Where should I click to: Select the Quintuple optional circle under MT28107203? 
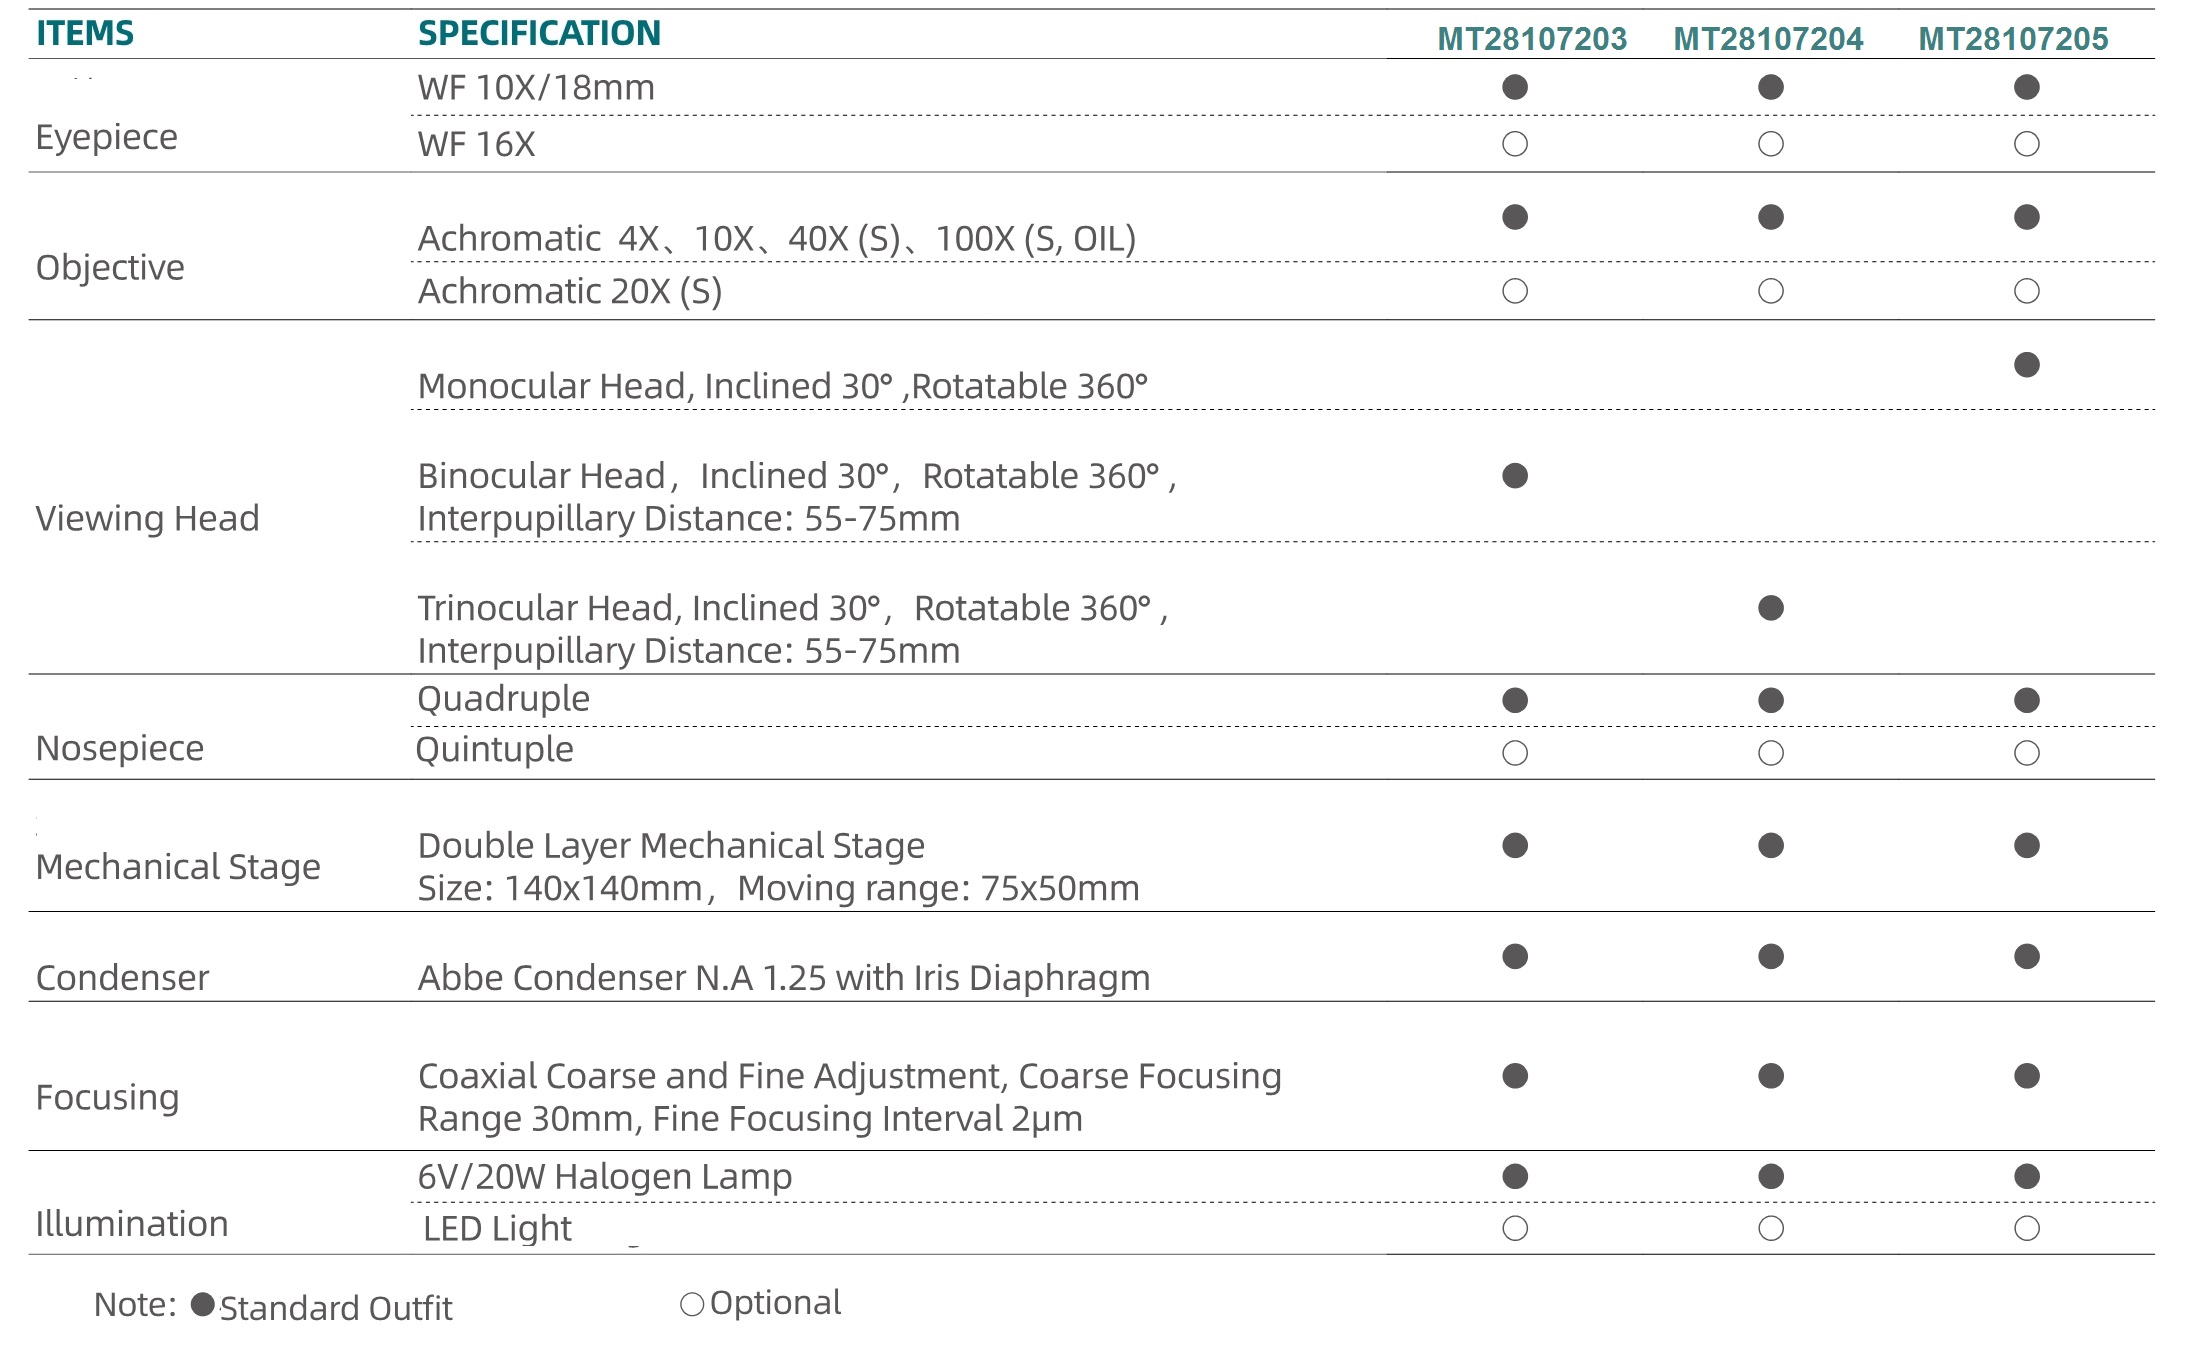point(1515,753)
